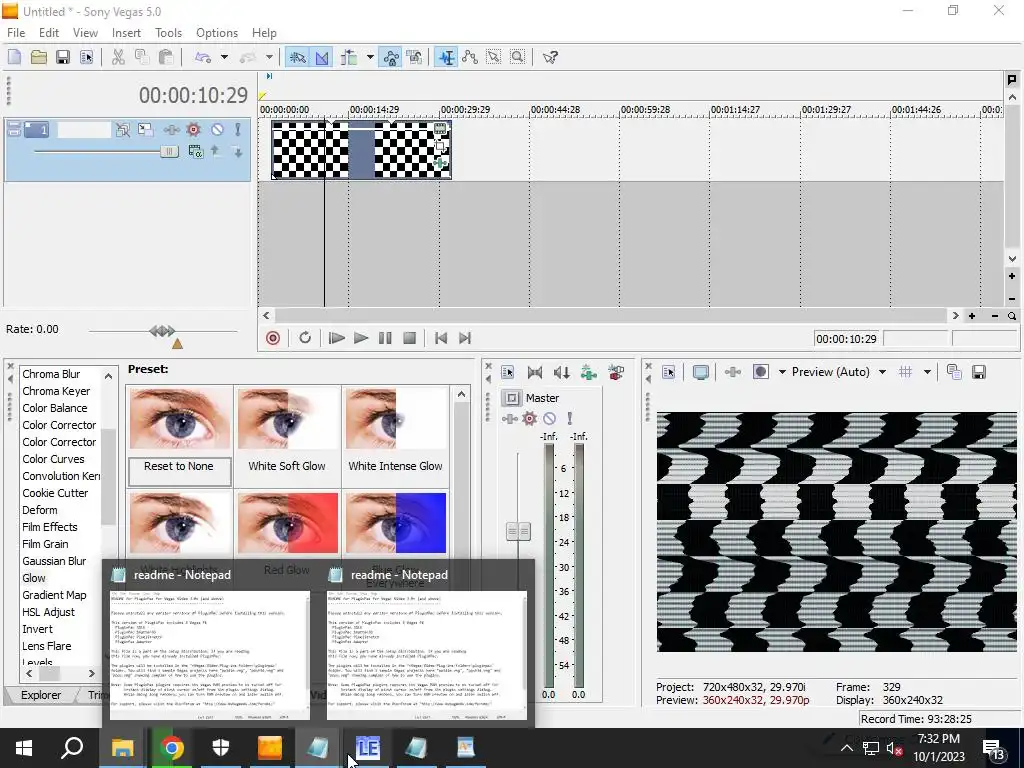Screen dimensions: 1024x768
Task: Open the View menu
Action: pyautogui.click(x=85, y=33)
